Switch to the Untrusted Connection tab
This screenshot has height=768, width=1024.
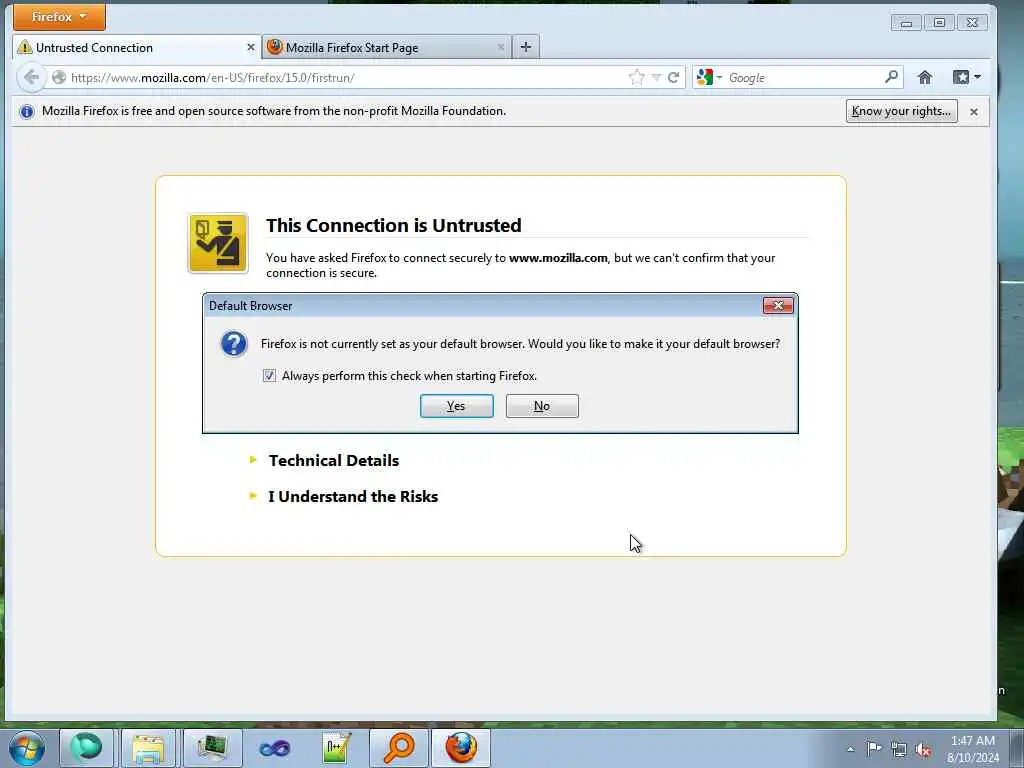[136, 48]
